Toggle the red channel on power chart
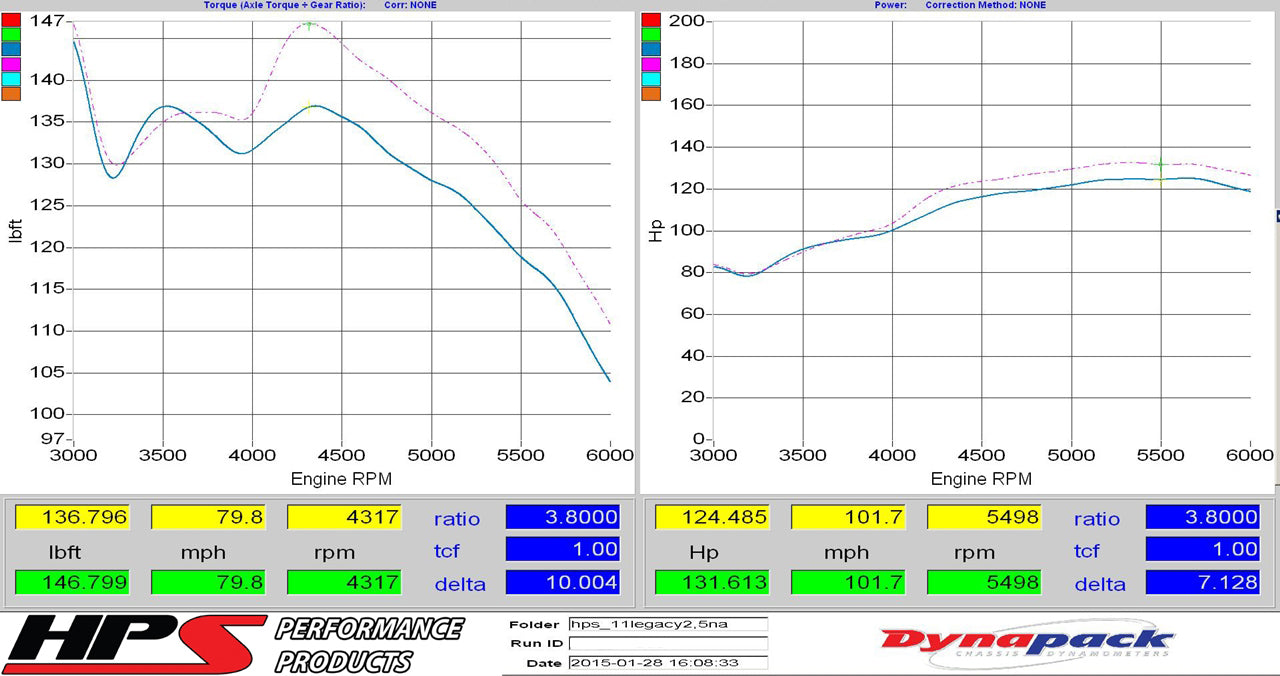Image resolution: width=1280 pixels, height=676 pixels. tap(650, 18)
